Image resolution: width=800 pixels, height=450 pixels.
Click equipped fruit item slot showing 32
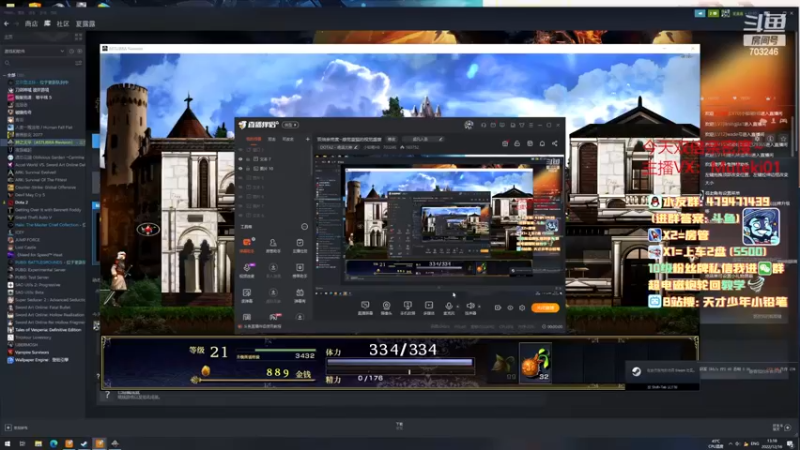(x=535, y=363)
